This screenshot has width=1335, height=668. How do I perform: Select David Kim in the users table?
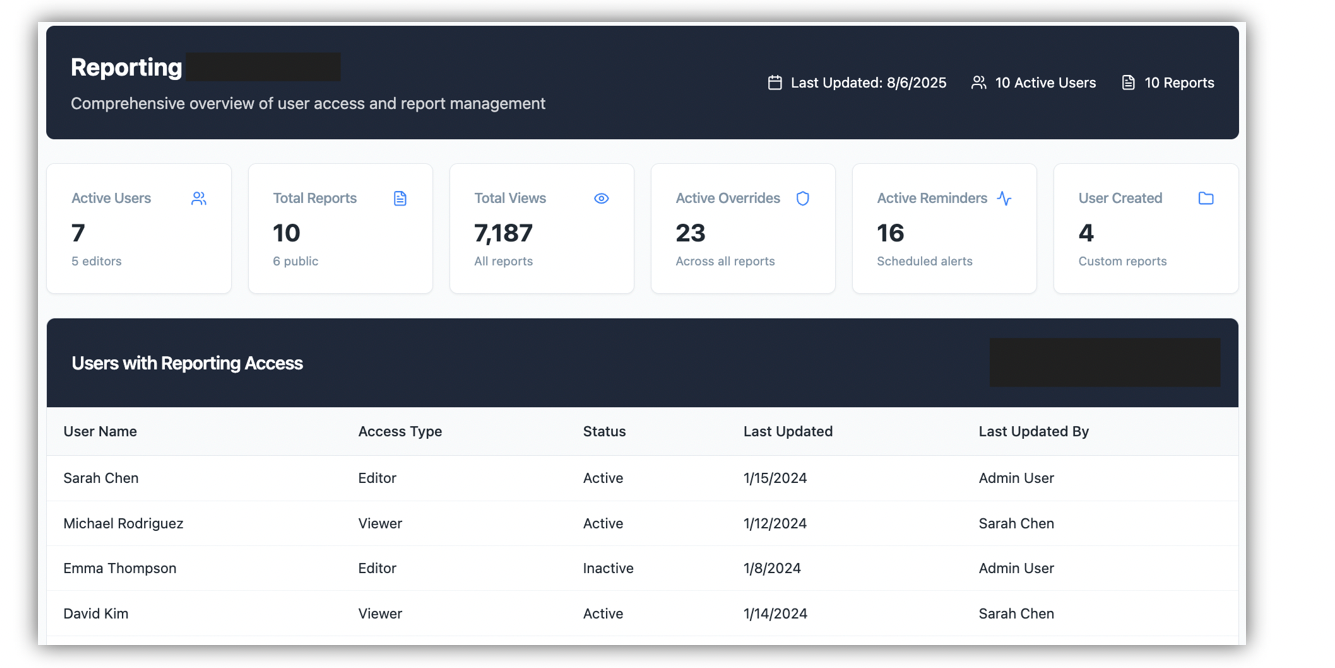(x=96, y=613)
